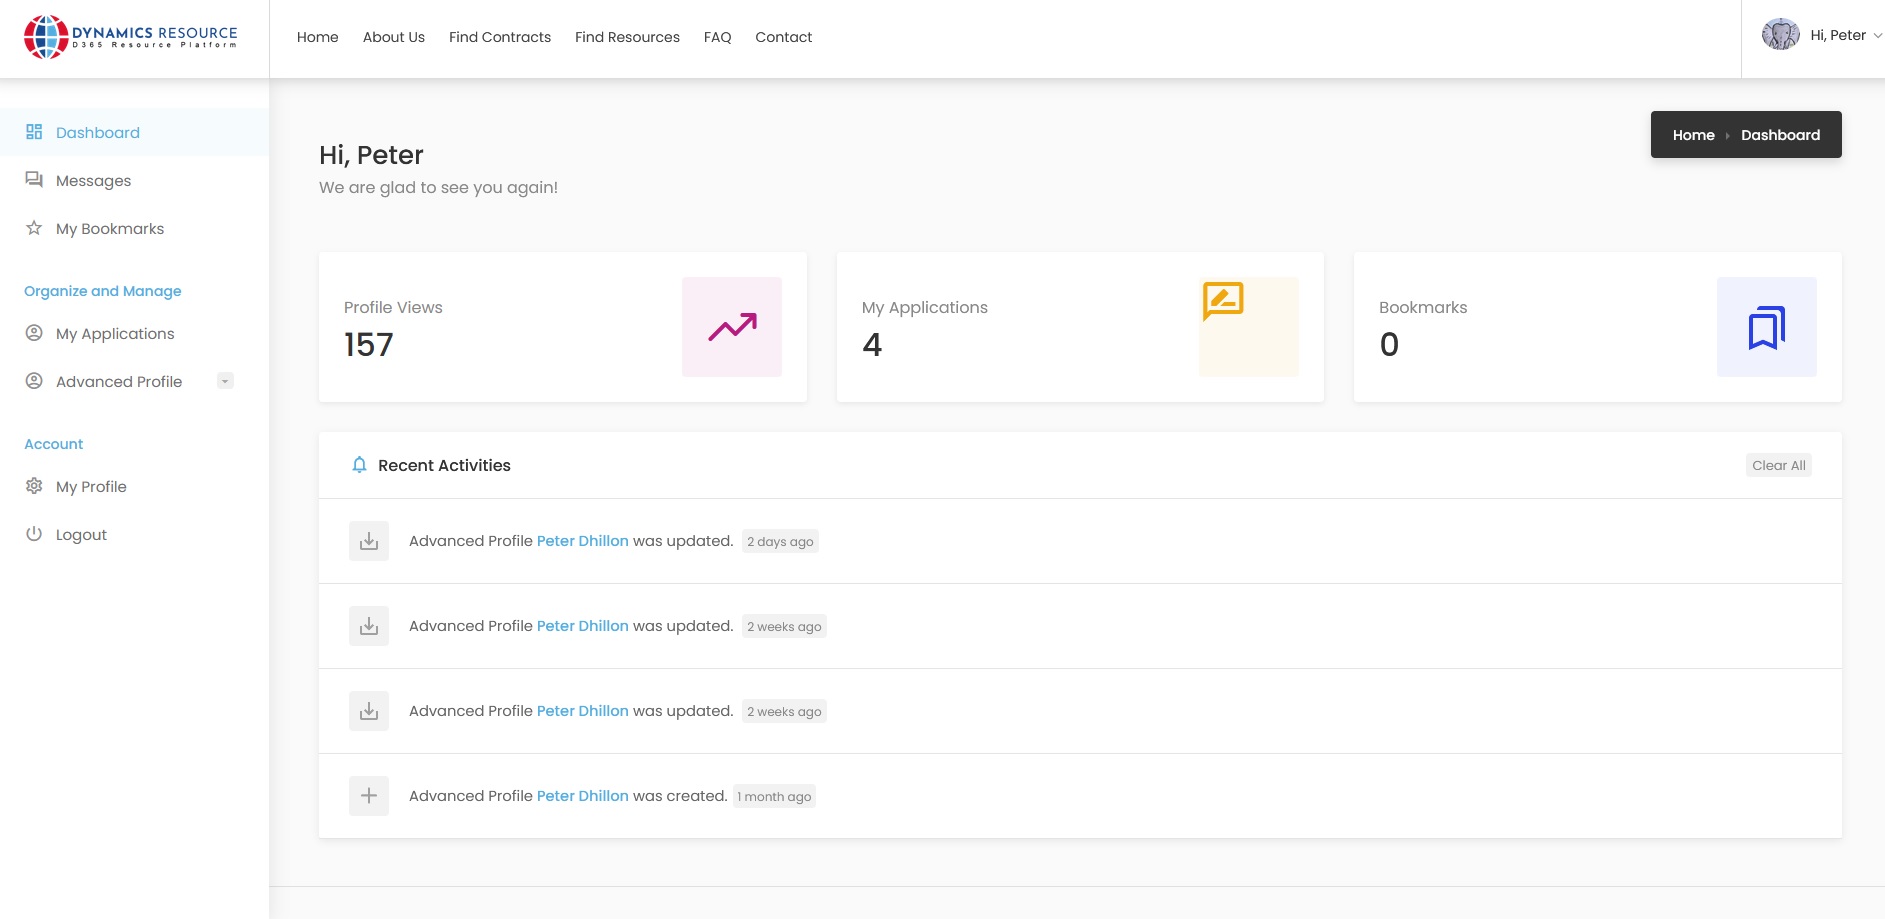Screen dimensions: 1885x919
Task: Click the Dynamics Resource logo
Action: [x=131, y=37]
